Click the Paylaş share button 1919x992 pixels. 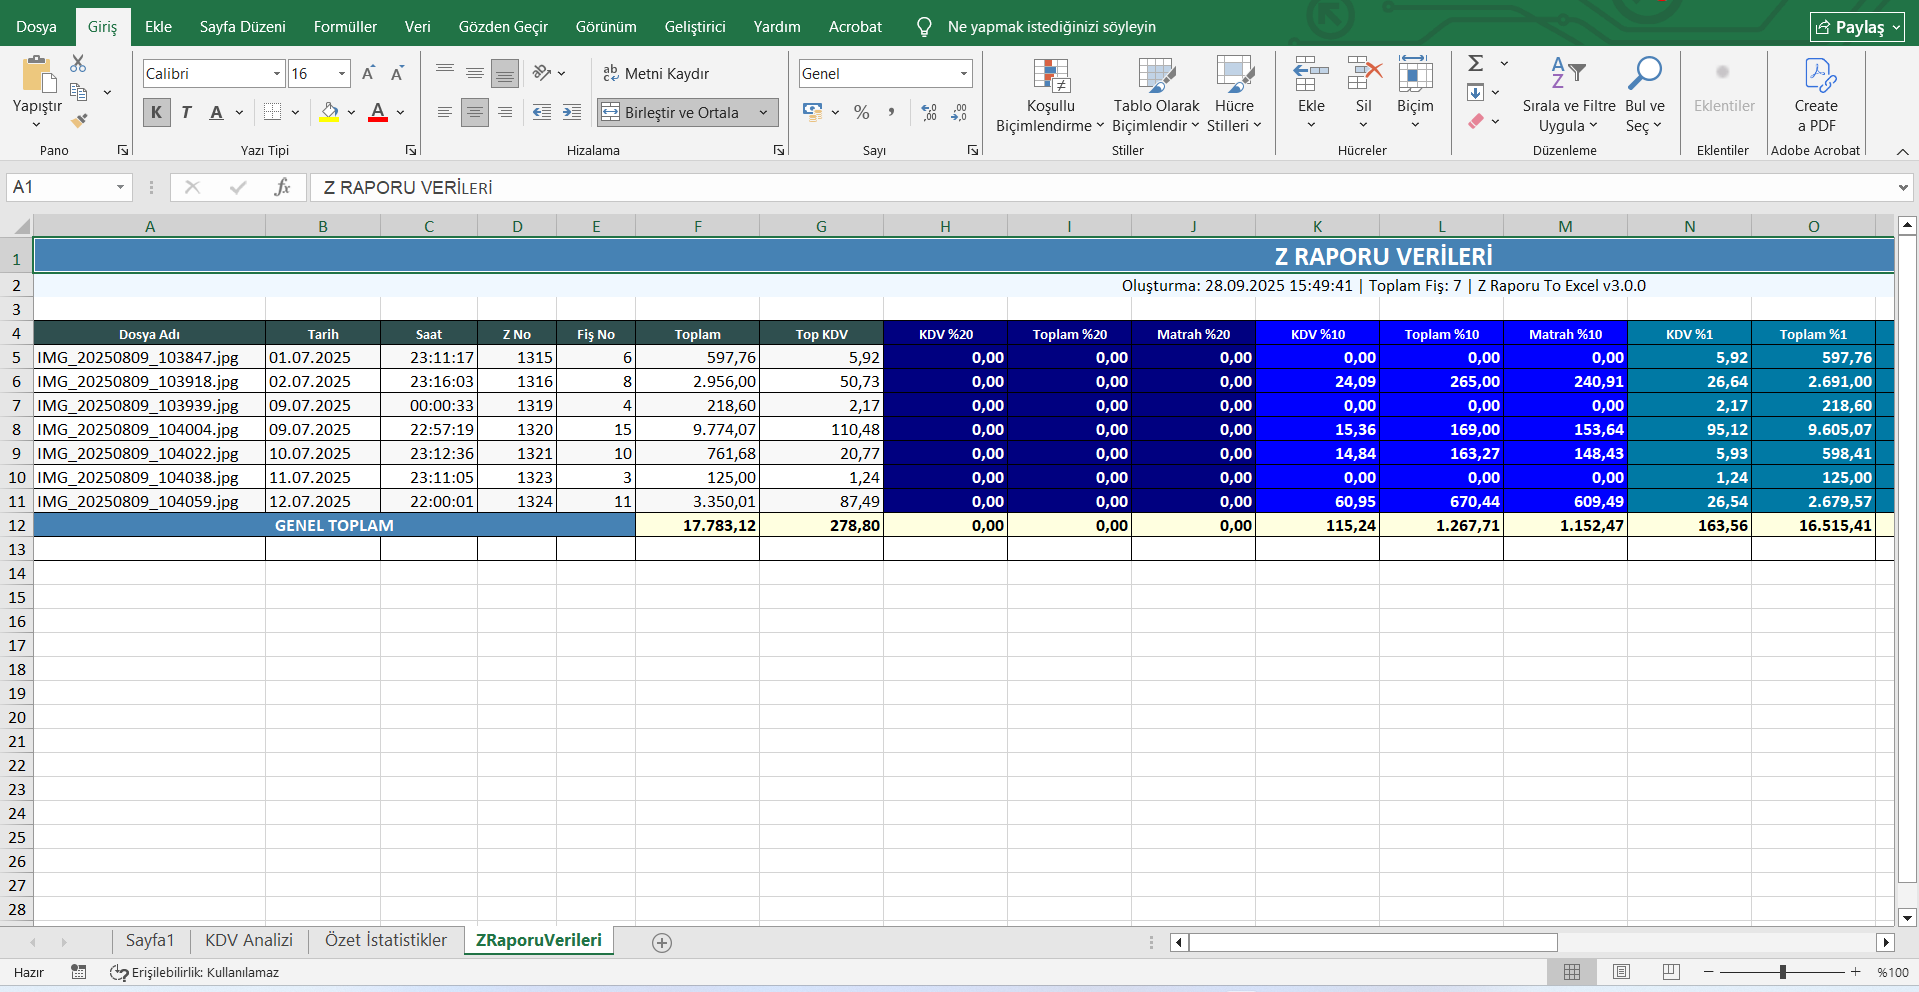[1857, 27]
